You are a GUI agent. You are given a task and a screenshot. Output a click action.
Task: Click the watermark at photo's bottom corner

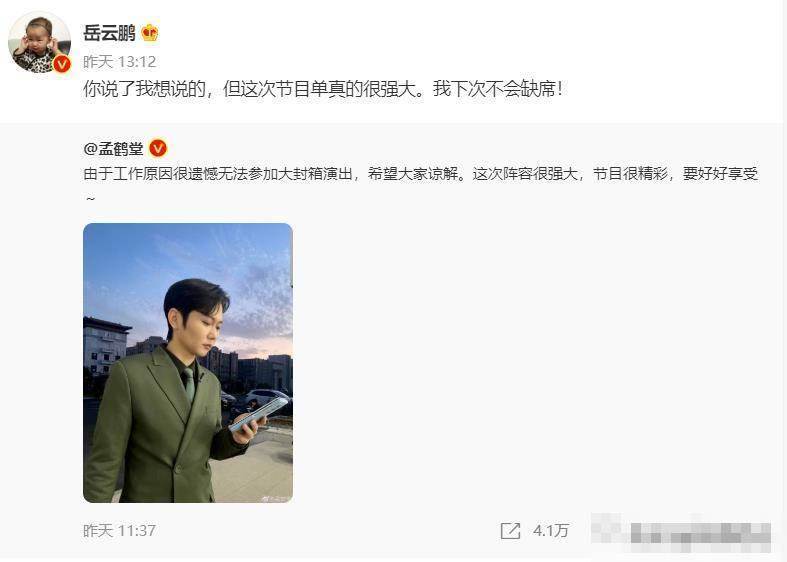[x=274, y=498]
